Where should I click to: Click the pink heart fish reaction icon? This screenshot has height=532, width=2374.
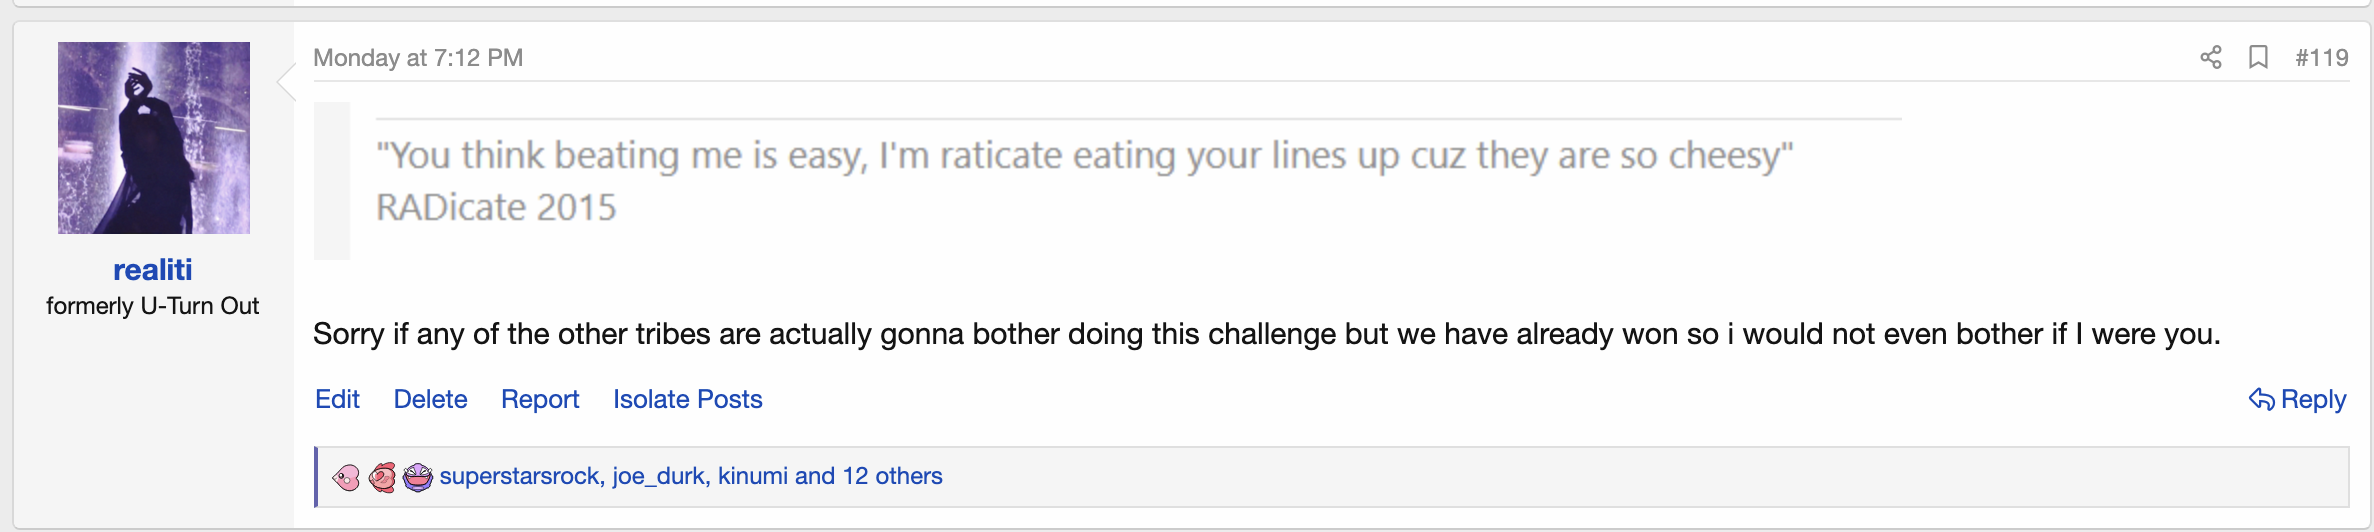pos(346,477)
